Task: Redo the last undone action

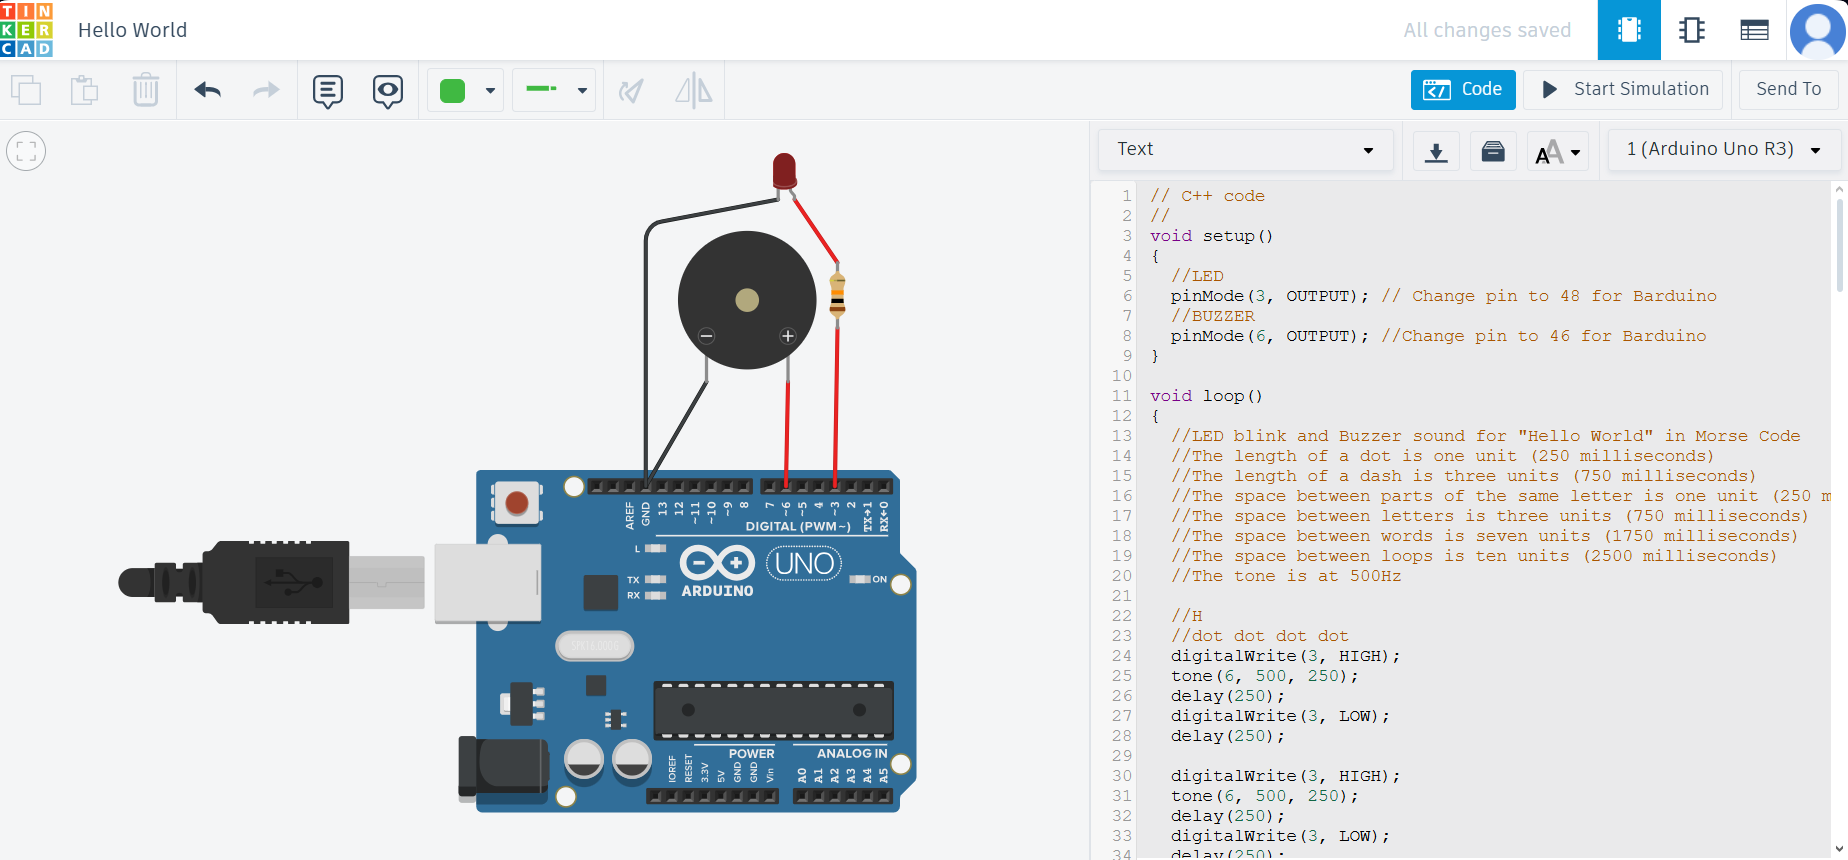Action: click(x=266, y=90)
